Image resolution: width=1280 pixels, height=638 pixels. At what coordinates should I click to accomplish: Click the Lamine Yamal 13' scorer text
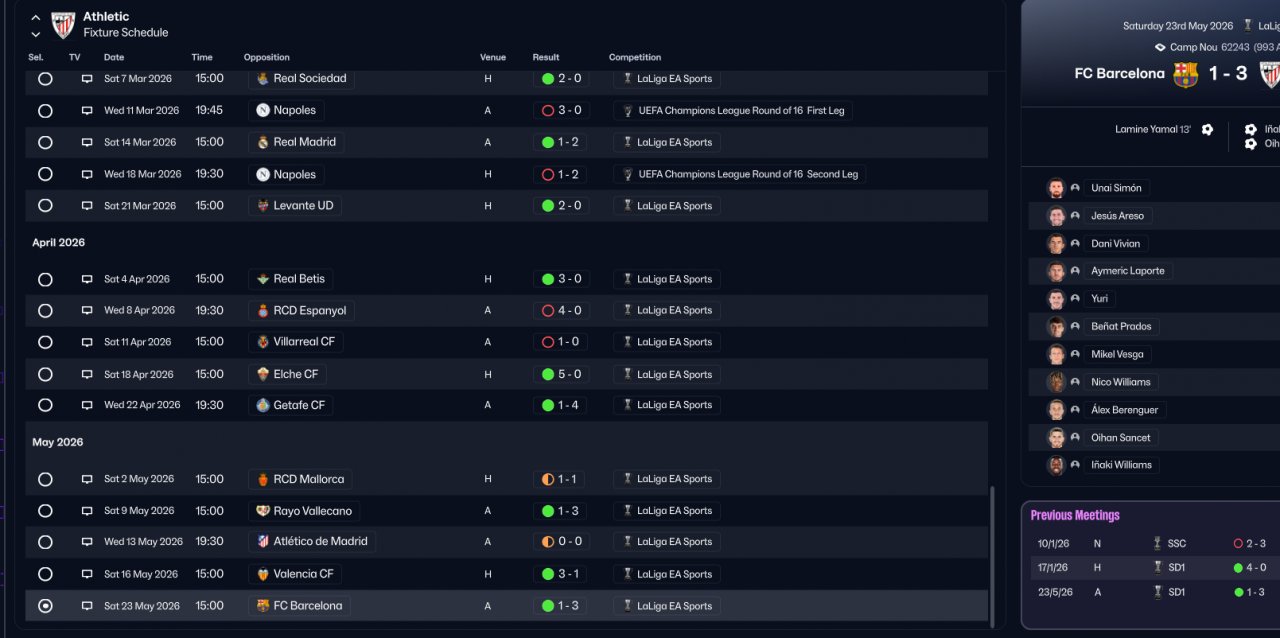click(x=1154, y=129)
